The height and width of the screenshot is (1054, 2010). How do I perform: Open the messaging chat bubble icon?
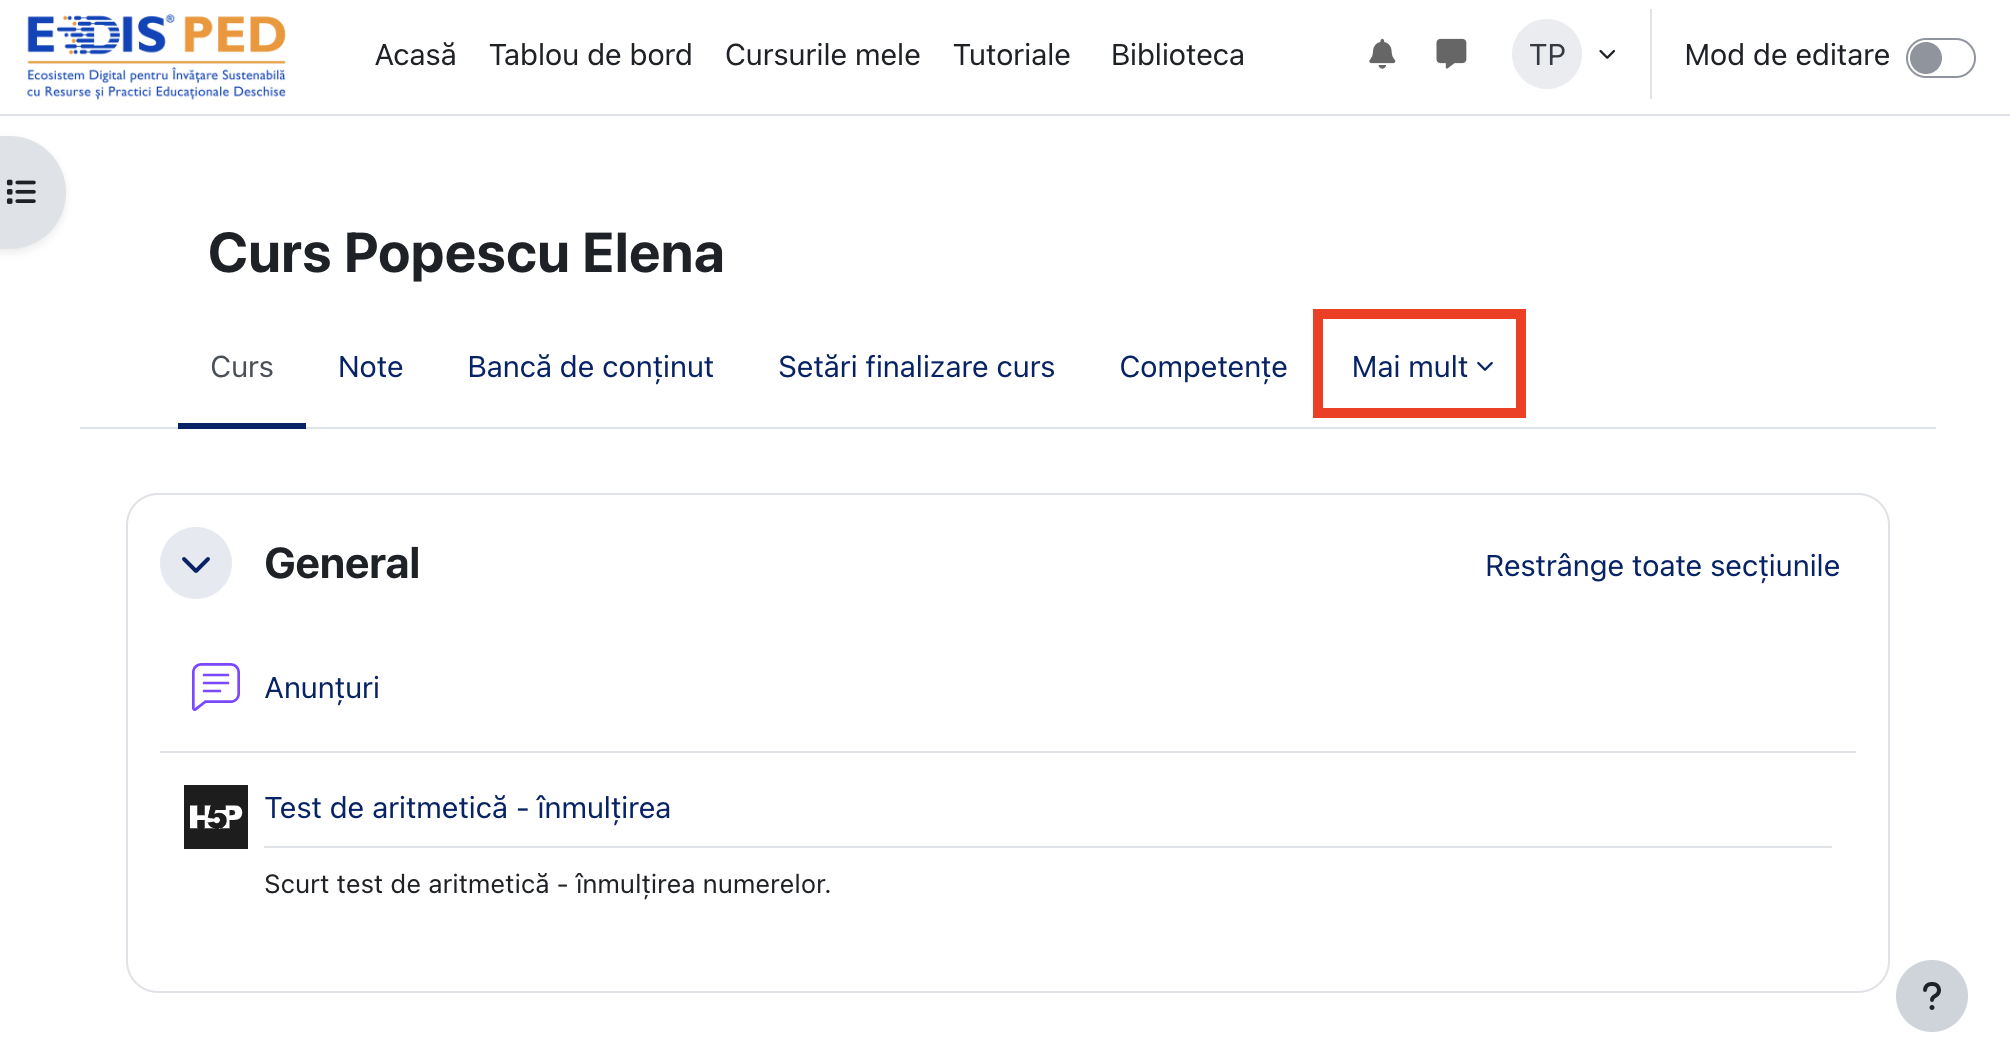pyautogui.click(x=1450, y=54)
